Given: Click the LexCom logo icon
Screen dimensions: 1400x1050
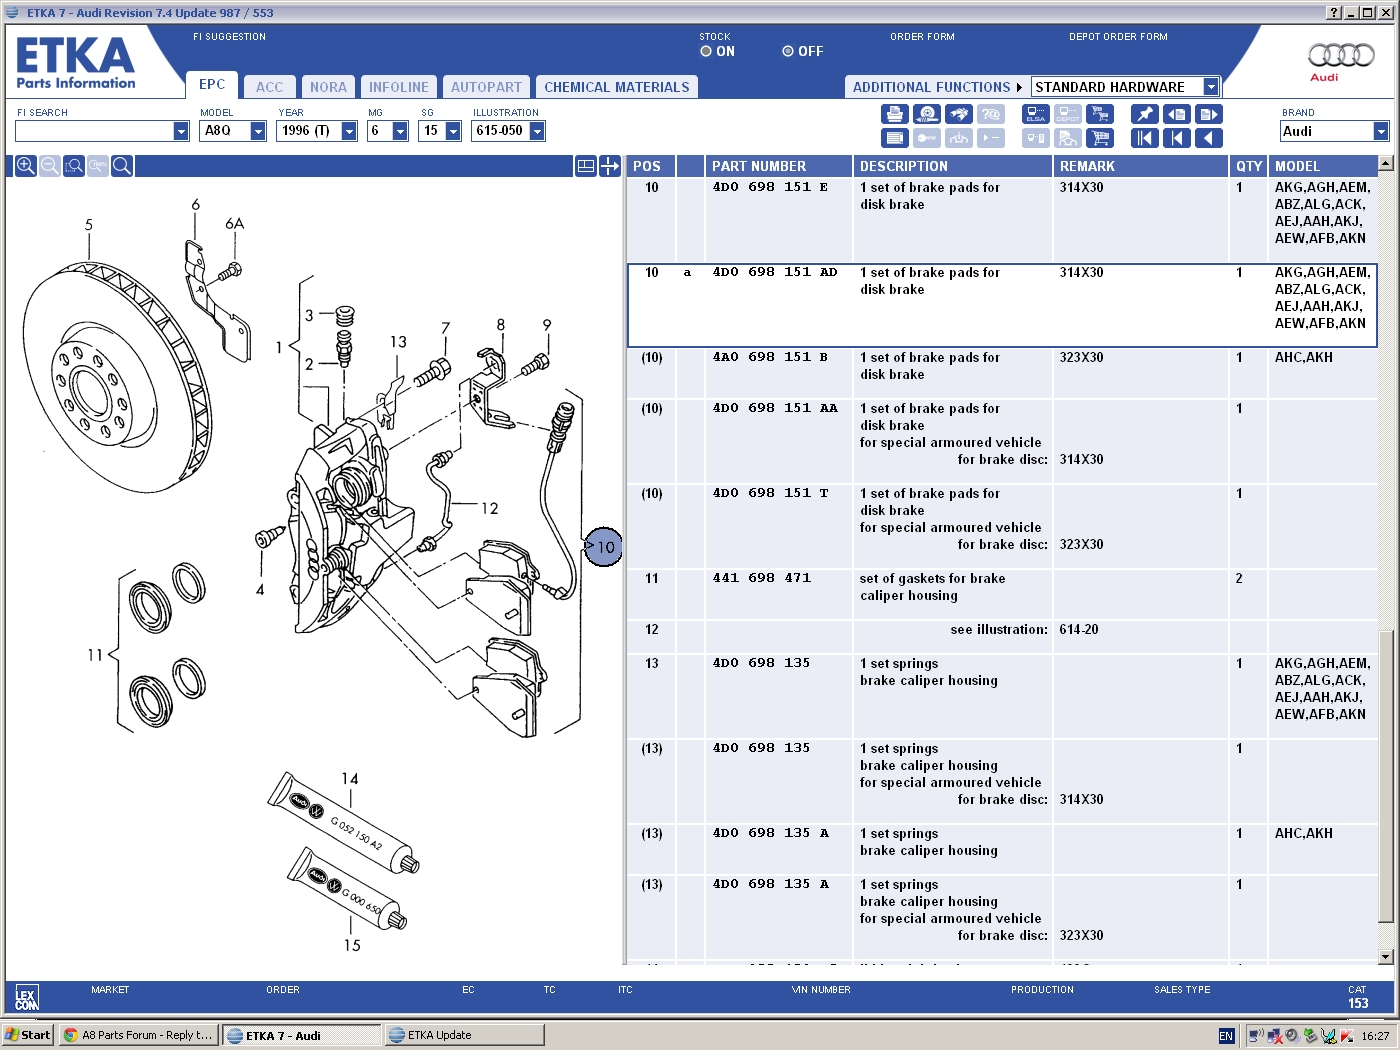Looking at the screenshot, I should click(x=27, y=998).
